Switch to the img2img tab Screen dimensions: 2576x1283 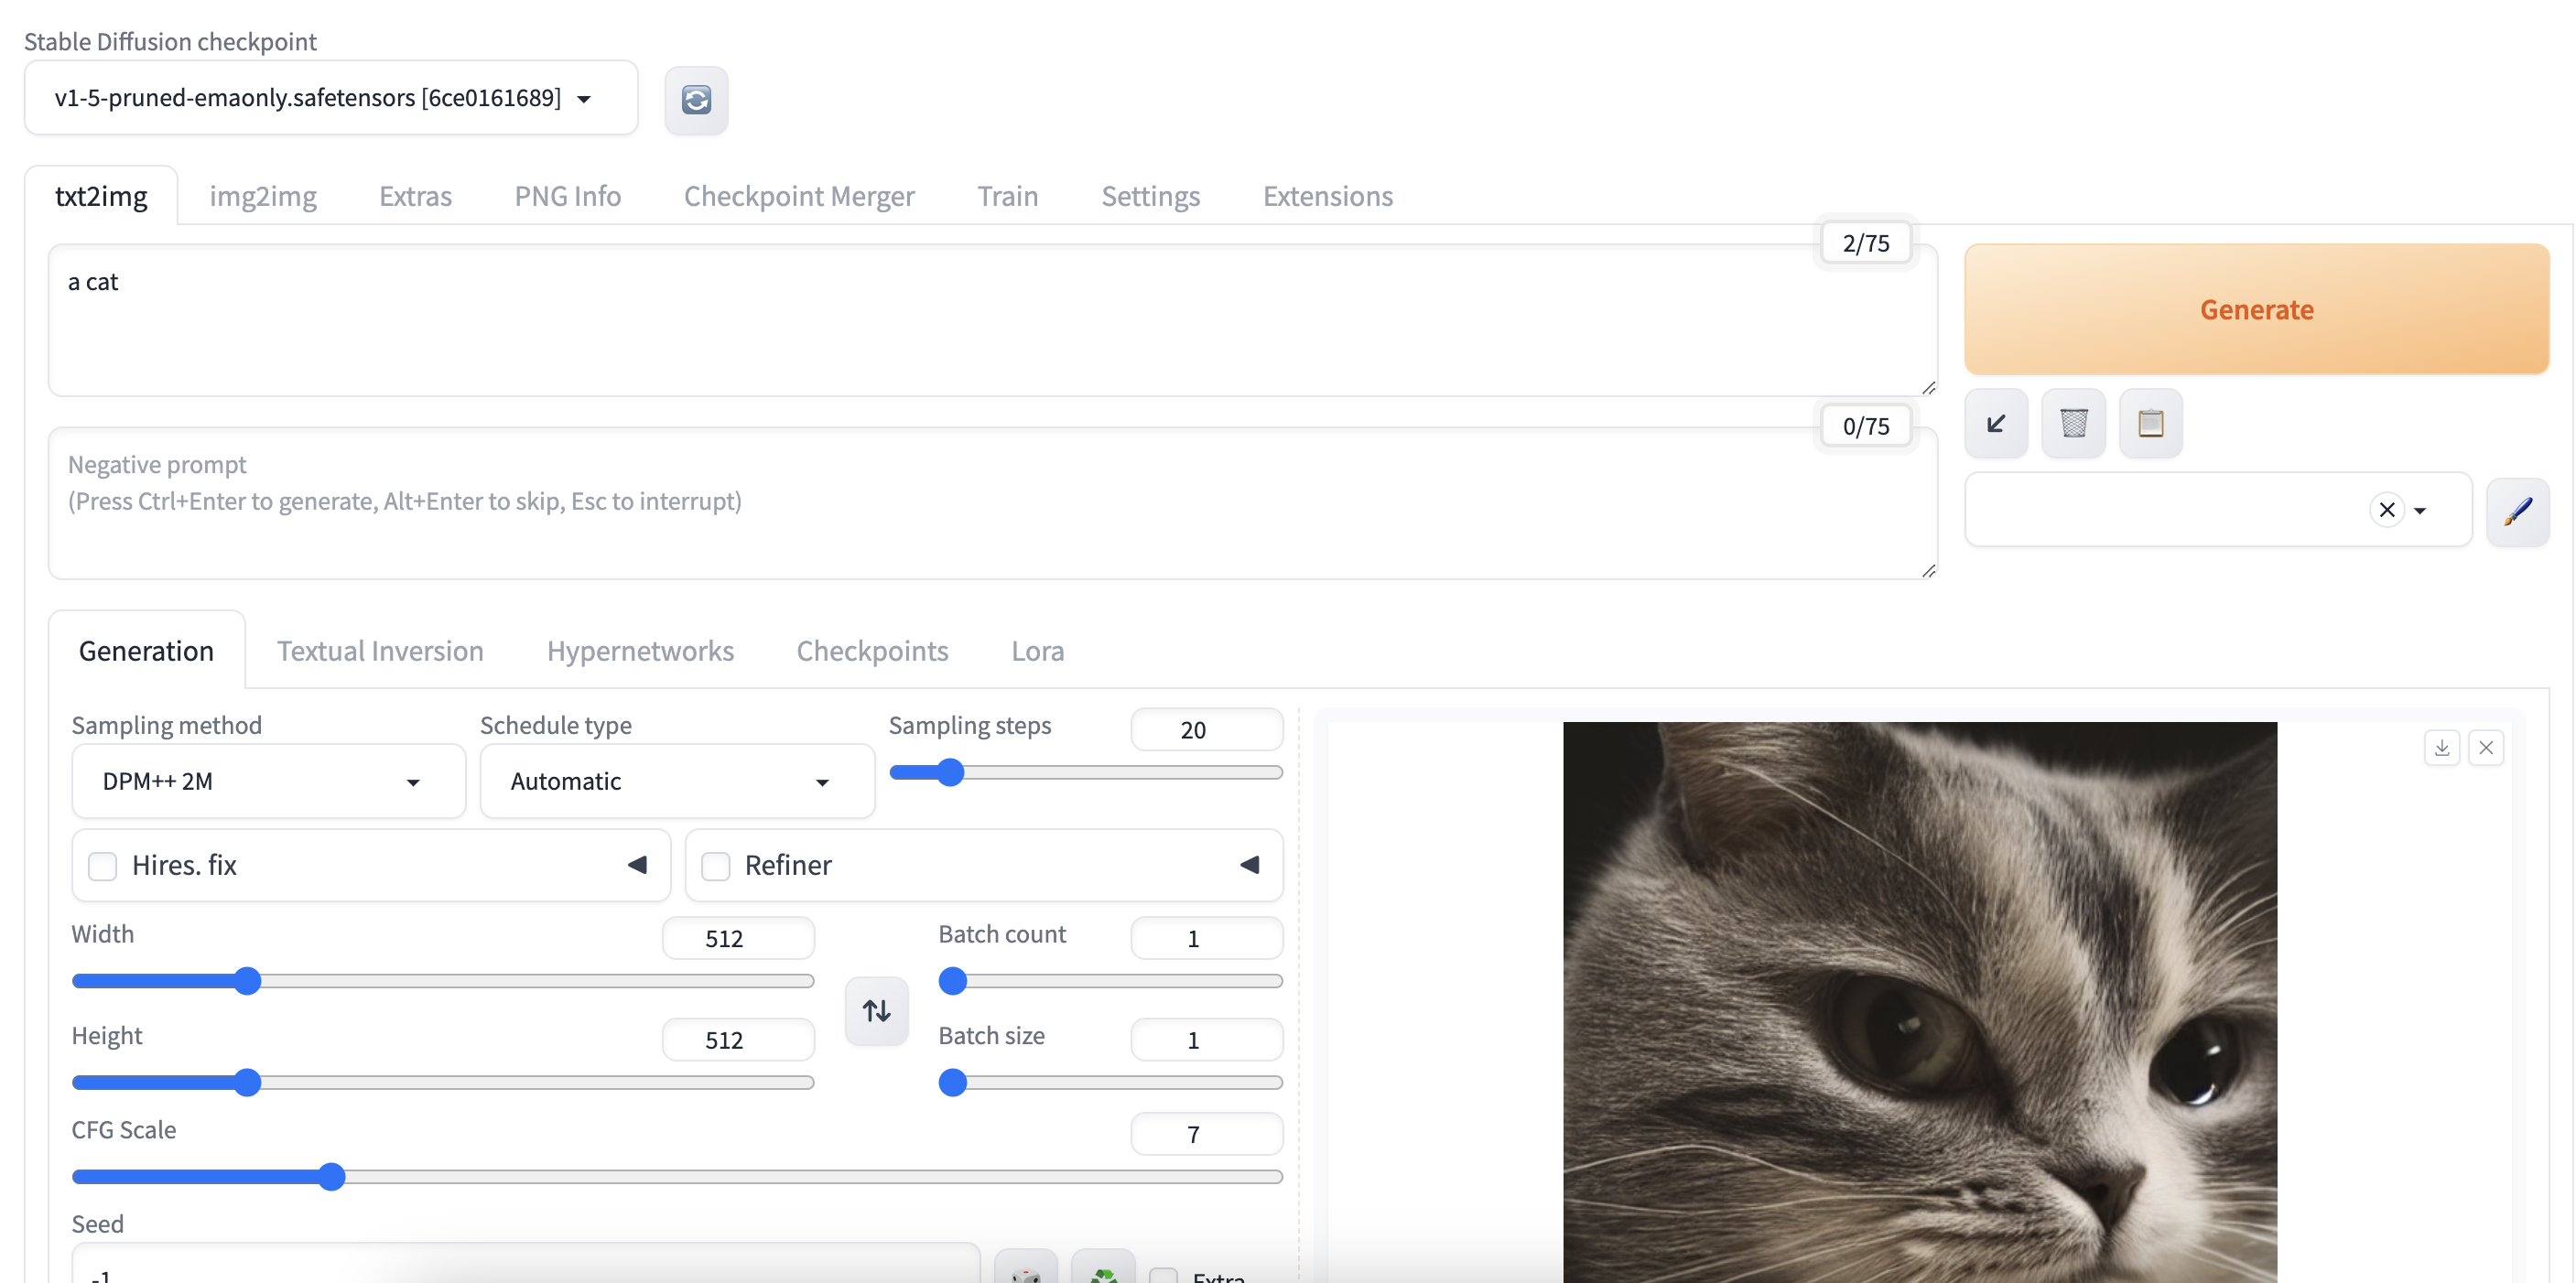[x=262, y=196]
